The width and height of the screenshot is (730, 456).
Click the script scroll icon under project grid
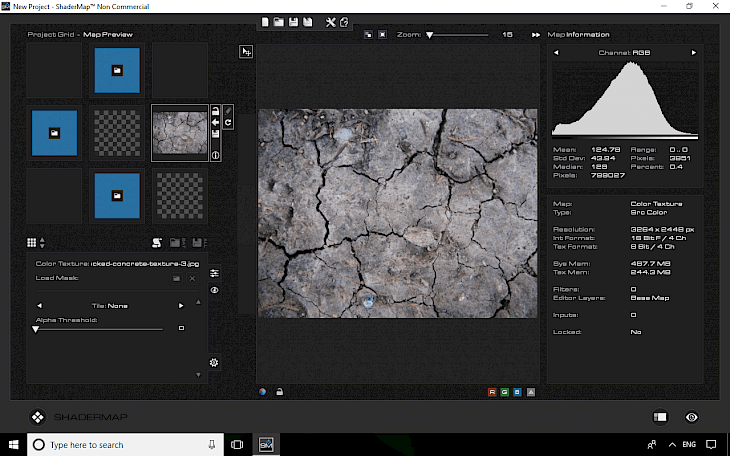(x=157, y=243)
